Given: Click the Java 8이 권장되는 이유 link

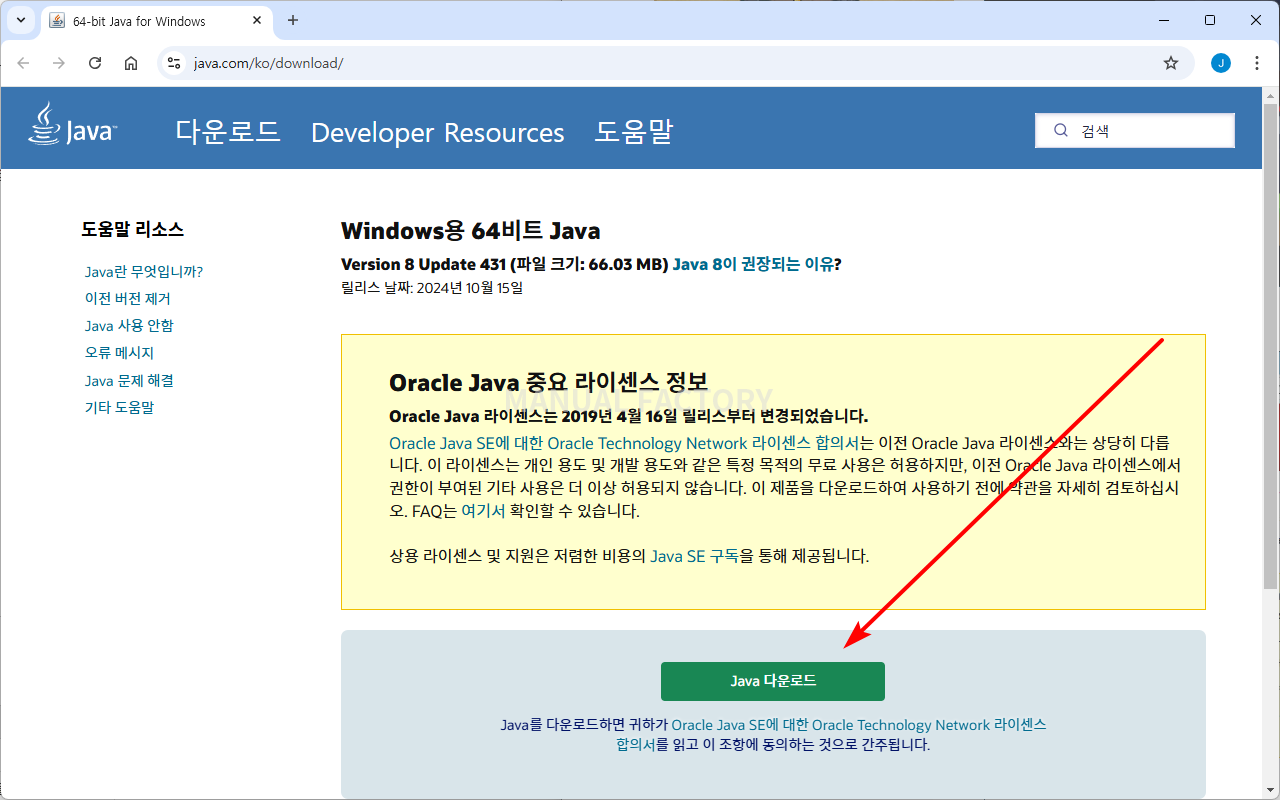Looking at the screenshot, I should click(754, 265).
